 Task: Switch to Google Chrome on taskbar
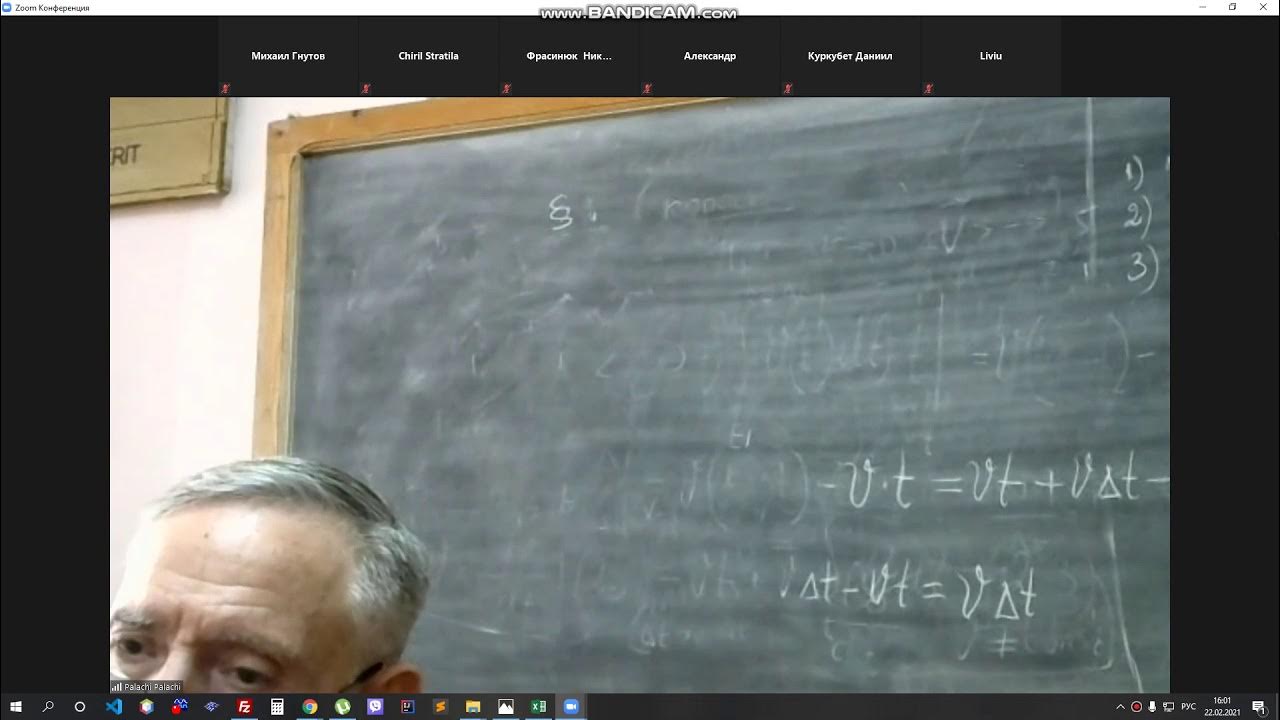point(310,707)
